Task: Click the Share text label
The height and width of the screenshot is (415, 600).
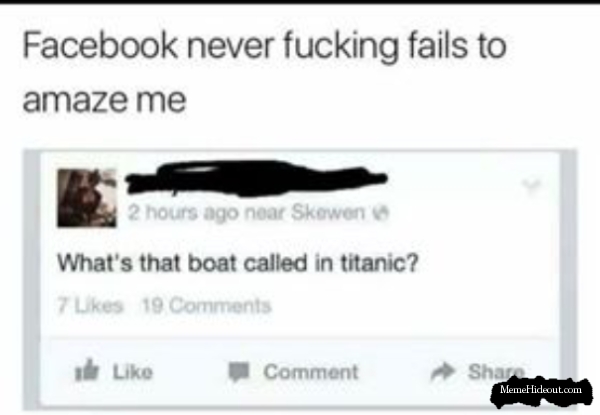Action: pos(496,371)
